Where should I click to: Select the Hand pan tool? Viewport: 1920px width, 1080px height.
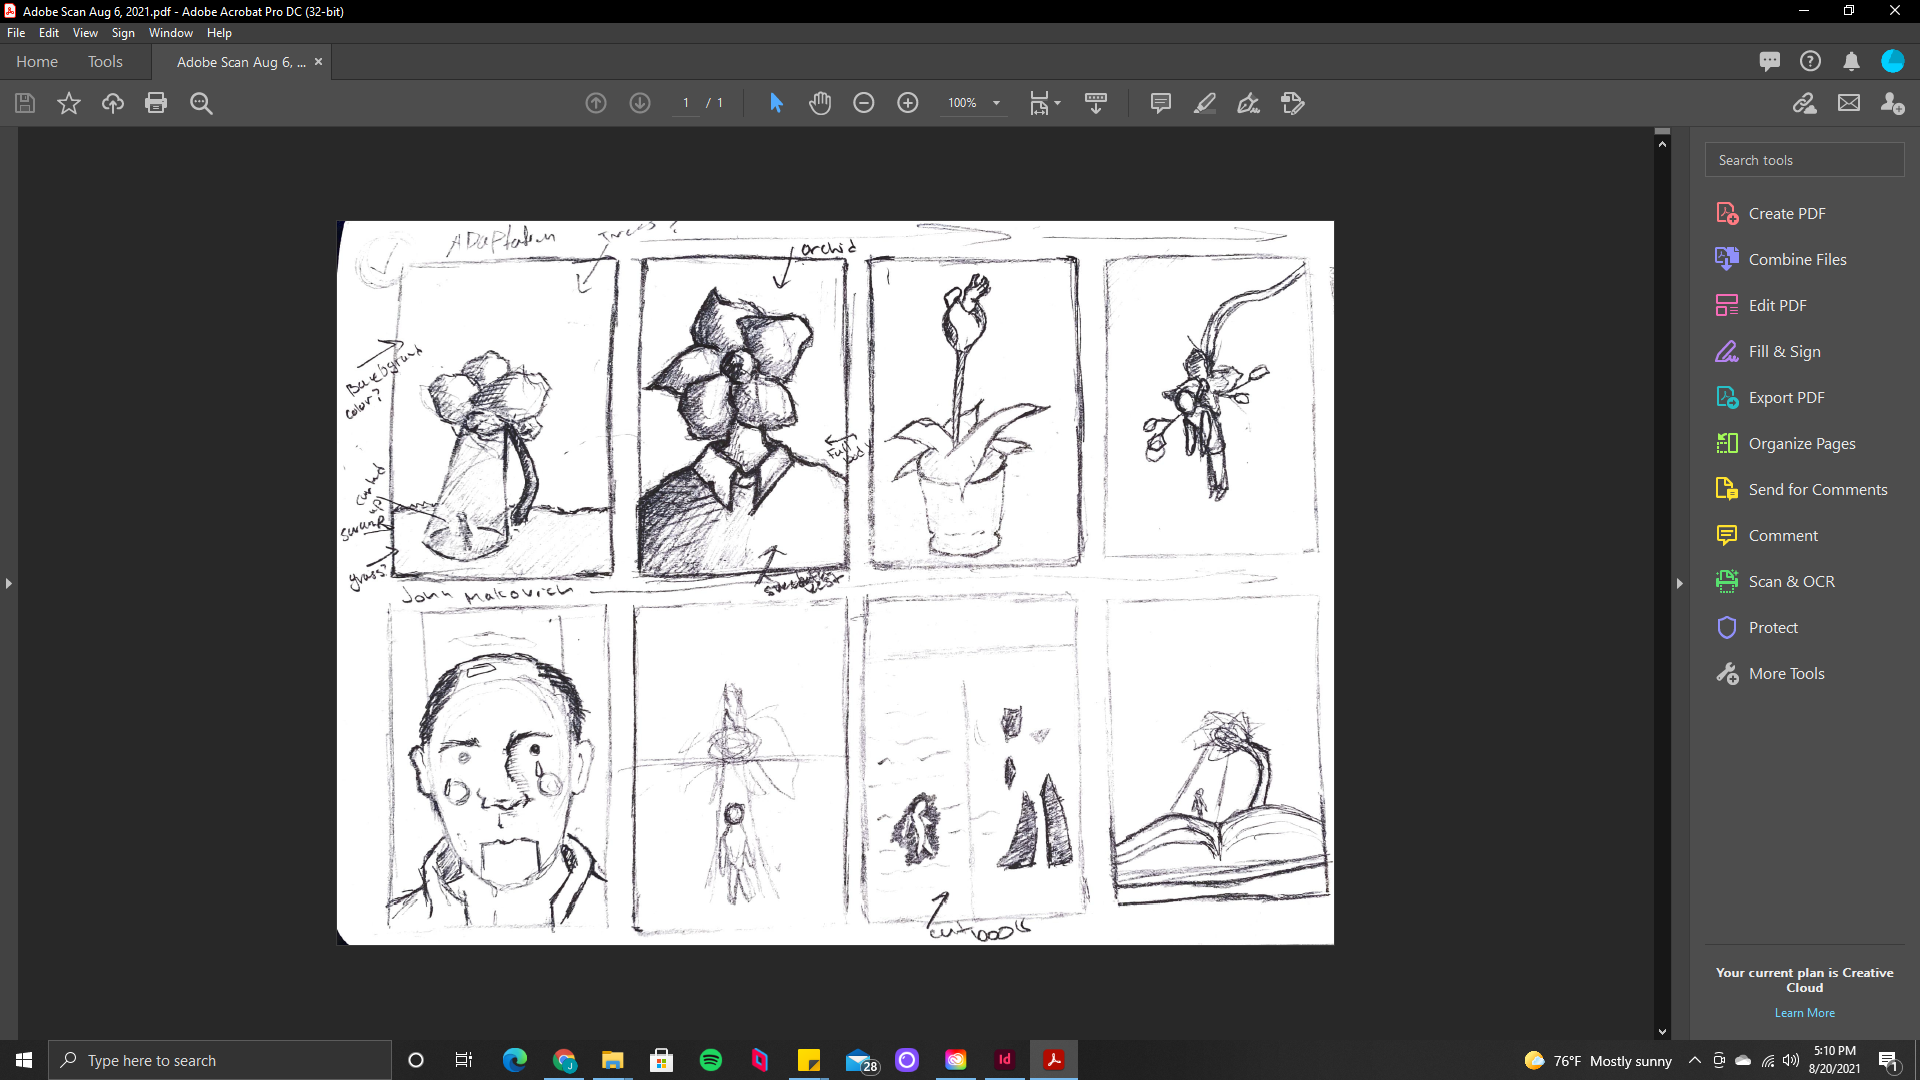point(820,103)
